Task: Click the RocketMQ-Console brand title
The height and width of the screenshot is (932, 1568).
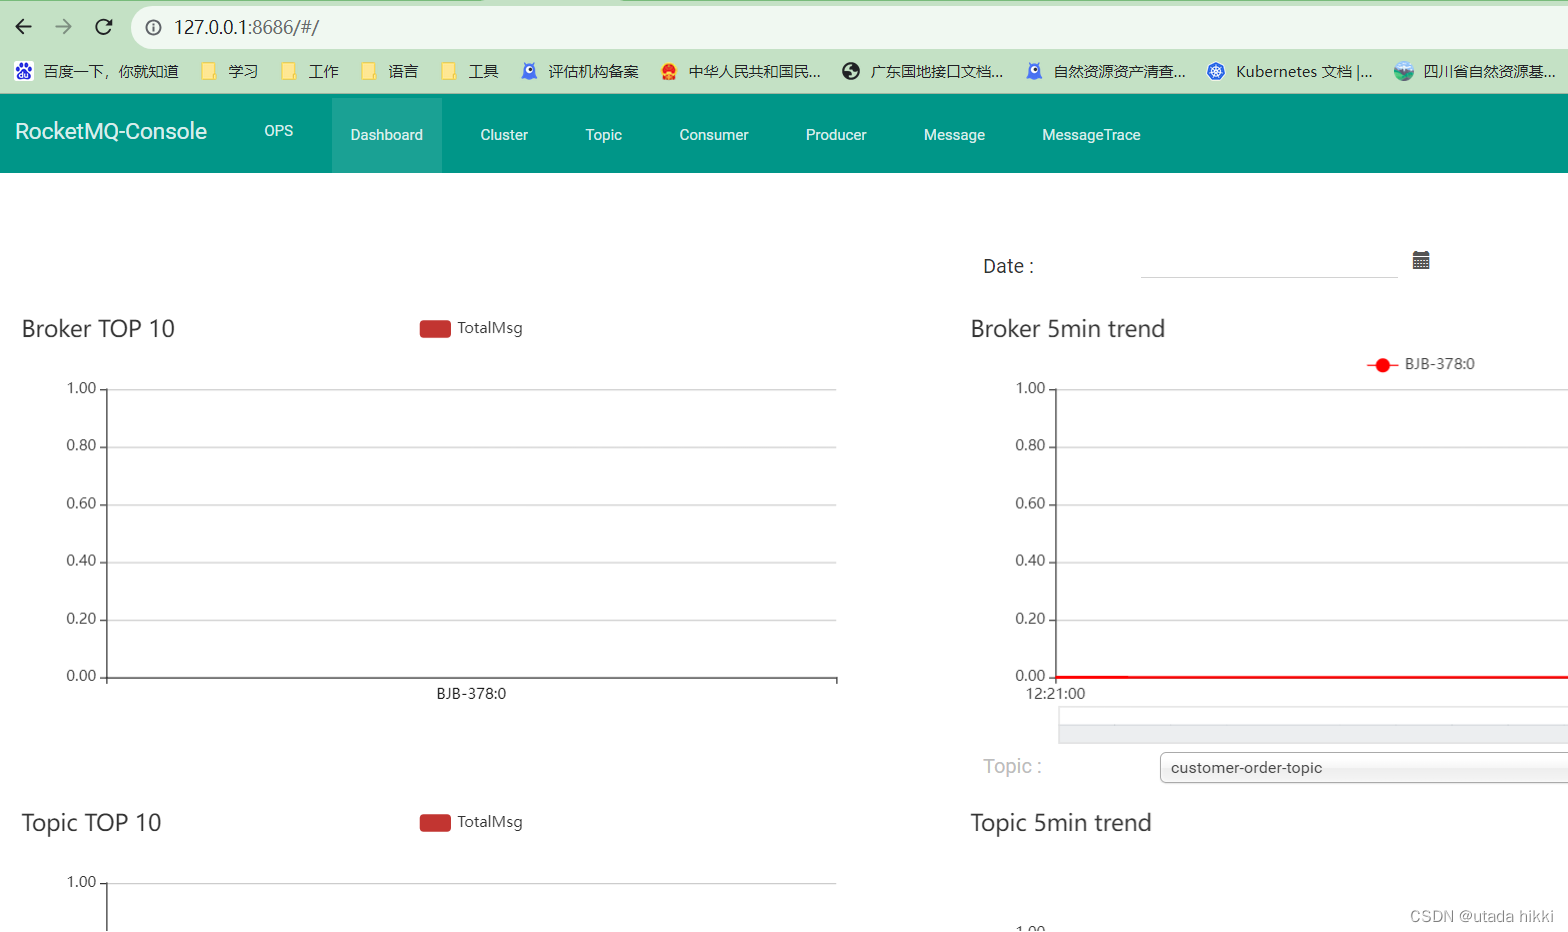Action: (111, 131)
